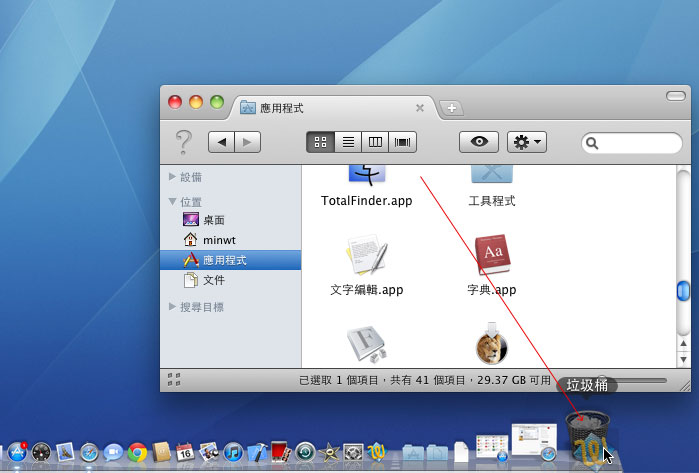The width and height of the screenshot is (699, 473).
Task: Open the Trash (垃圾桶) in Dock
Action: pos(588,436)
